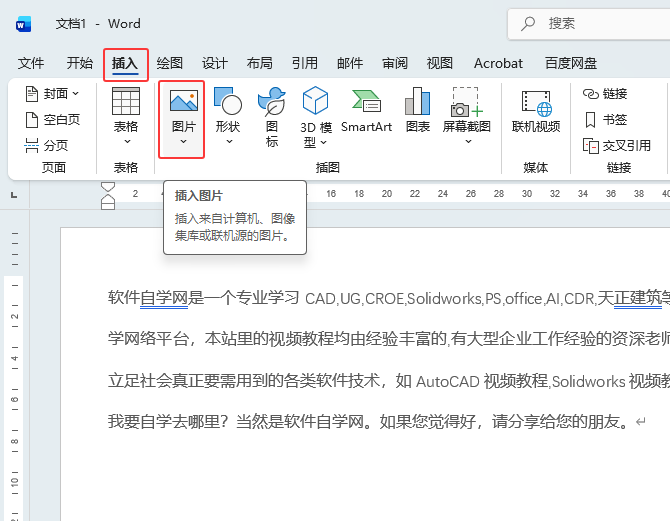Click the underlined word 自学网 in document
This screenshot has width=670, height=521.
[164, 297]
